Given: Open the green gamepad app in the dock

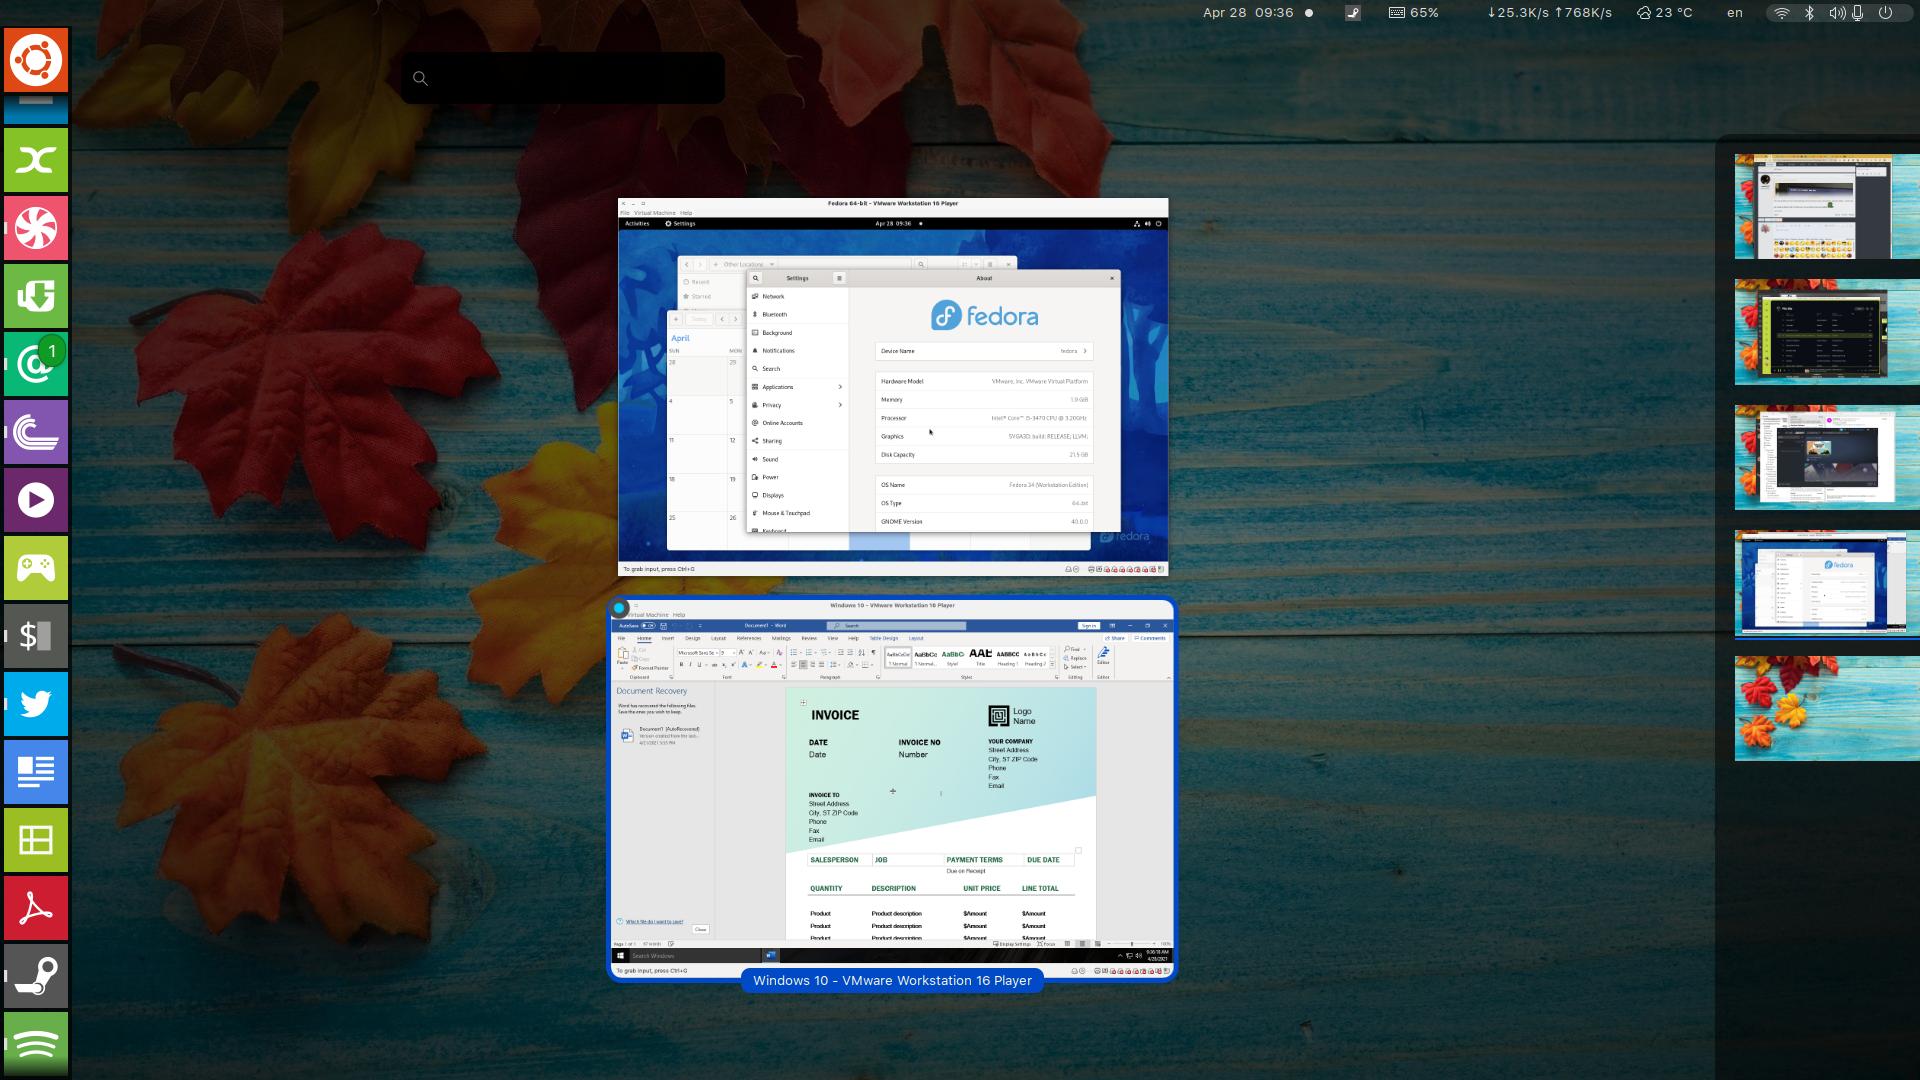Looking at the screenshot, I should (36, 568).
